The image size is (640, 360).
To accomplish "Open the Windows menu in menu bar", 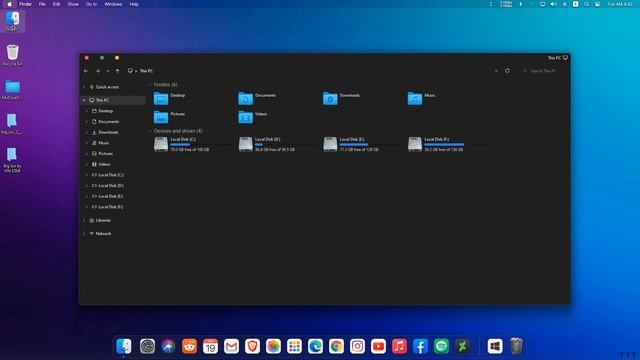I will [113, 4].
